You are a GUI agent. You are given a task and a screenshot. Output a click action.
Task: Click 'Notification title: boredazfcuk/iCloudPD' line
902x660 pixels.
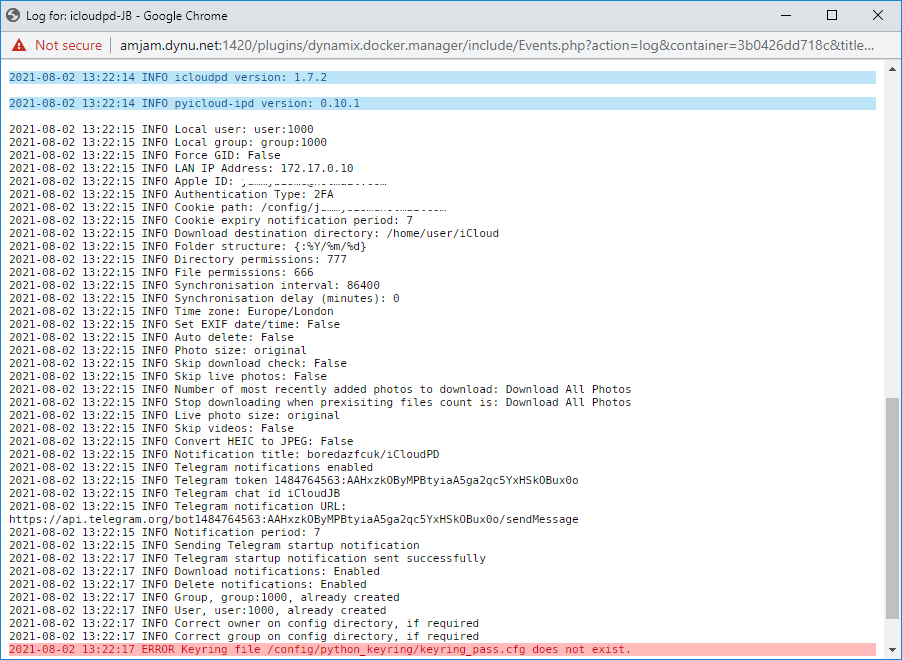coord(224,454)
